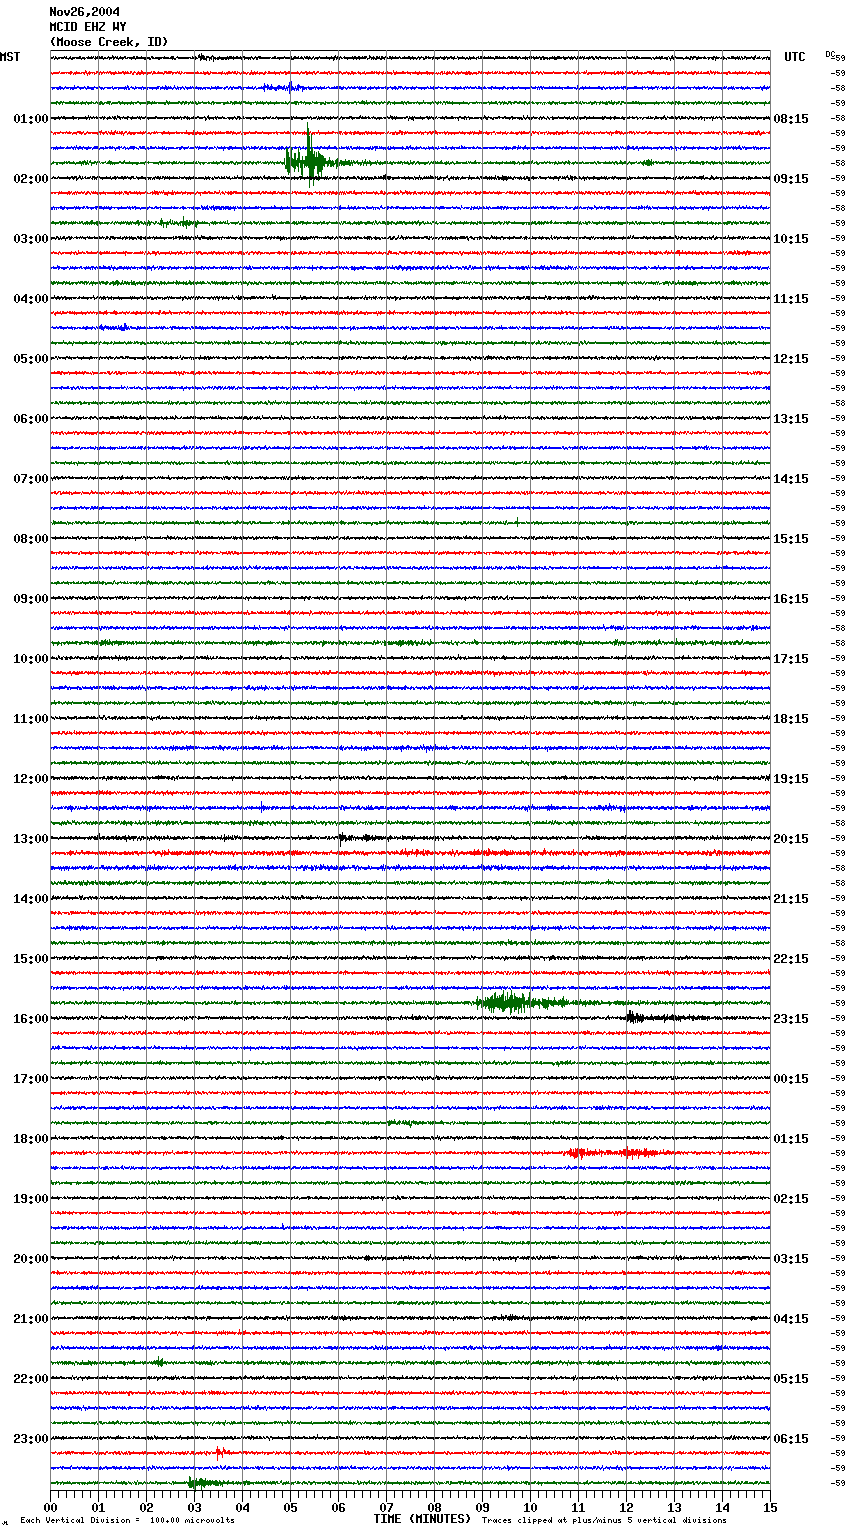The width and height of the screenshot is (850, 1534).
Task: Click minute-axis tick label '00' at bottom
Action: 50,1507
